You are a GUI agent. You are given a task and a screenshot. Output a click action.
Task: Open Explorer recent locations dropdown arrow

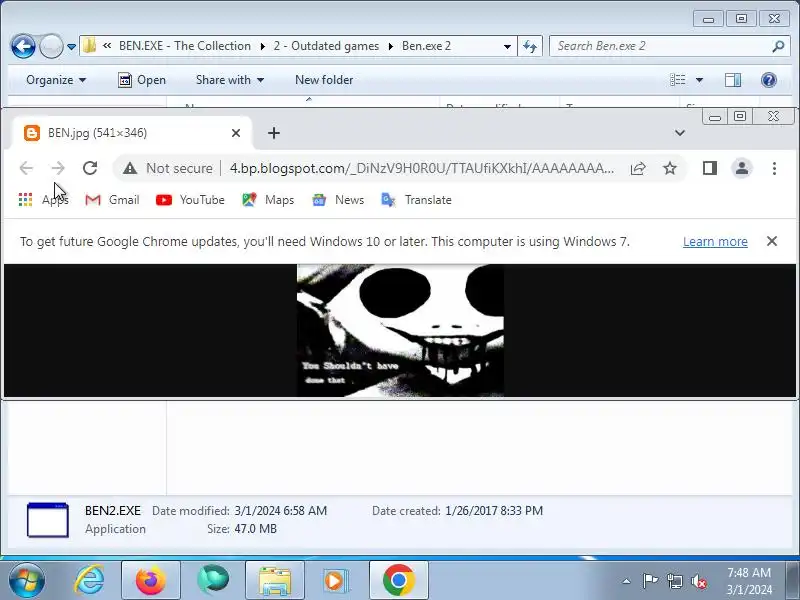click(x=71, y=47)
